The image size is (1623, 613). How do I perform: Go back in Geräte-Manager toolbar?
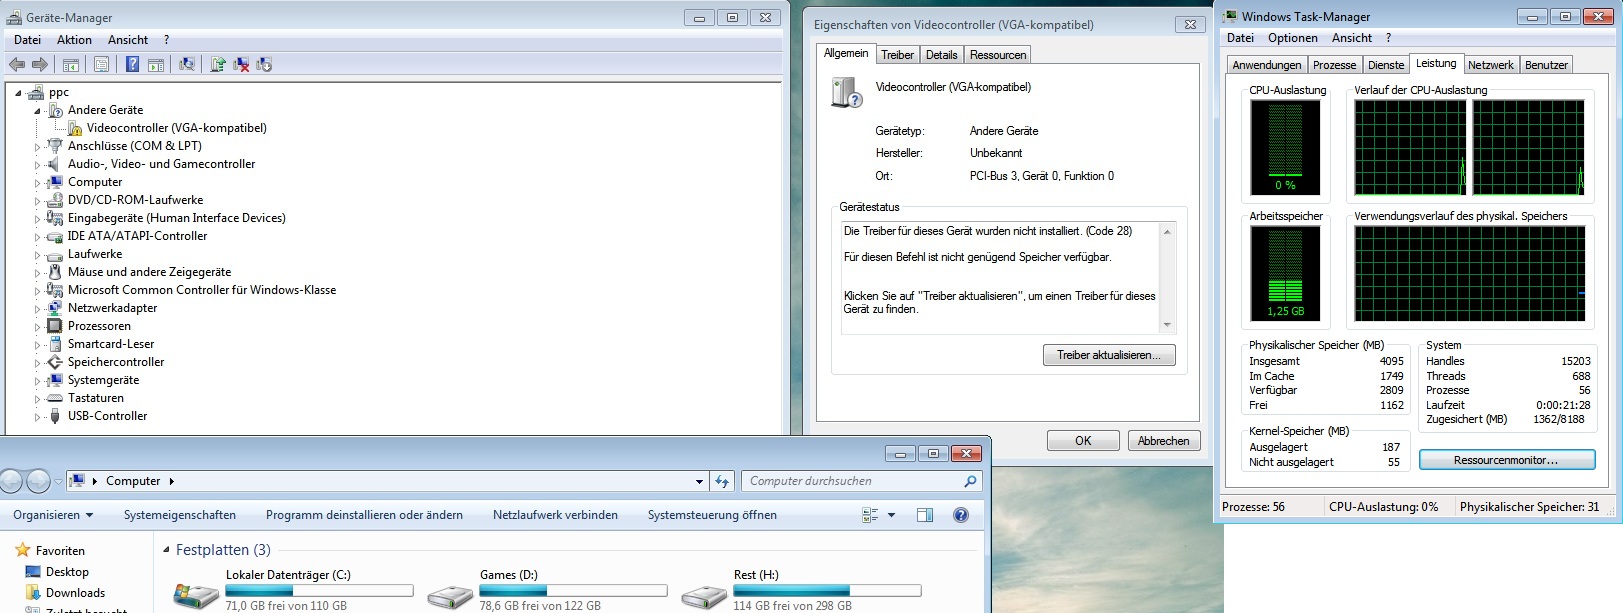coord(17,64)
